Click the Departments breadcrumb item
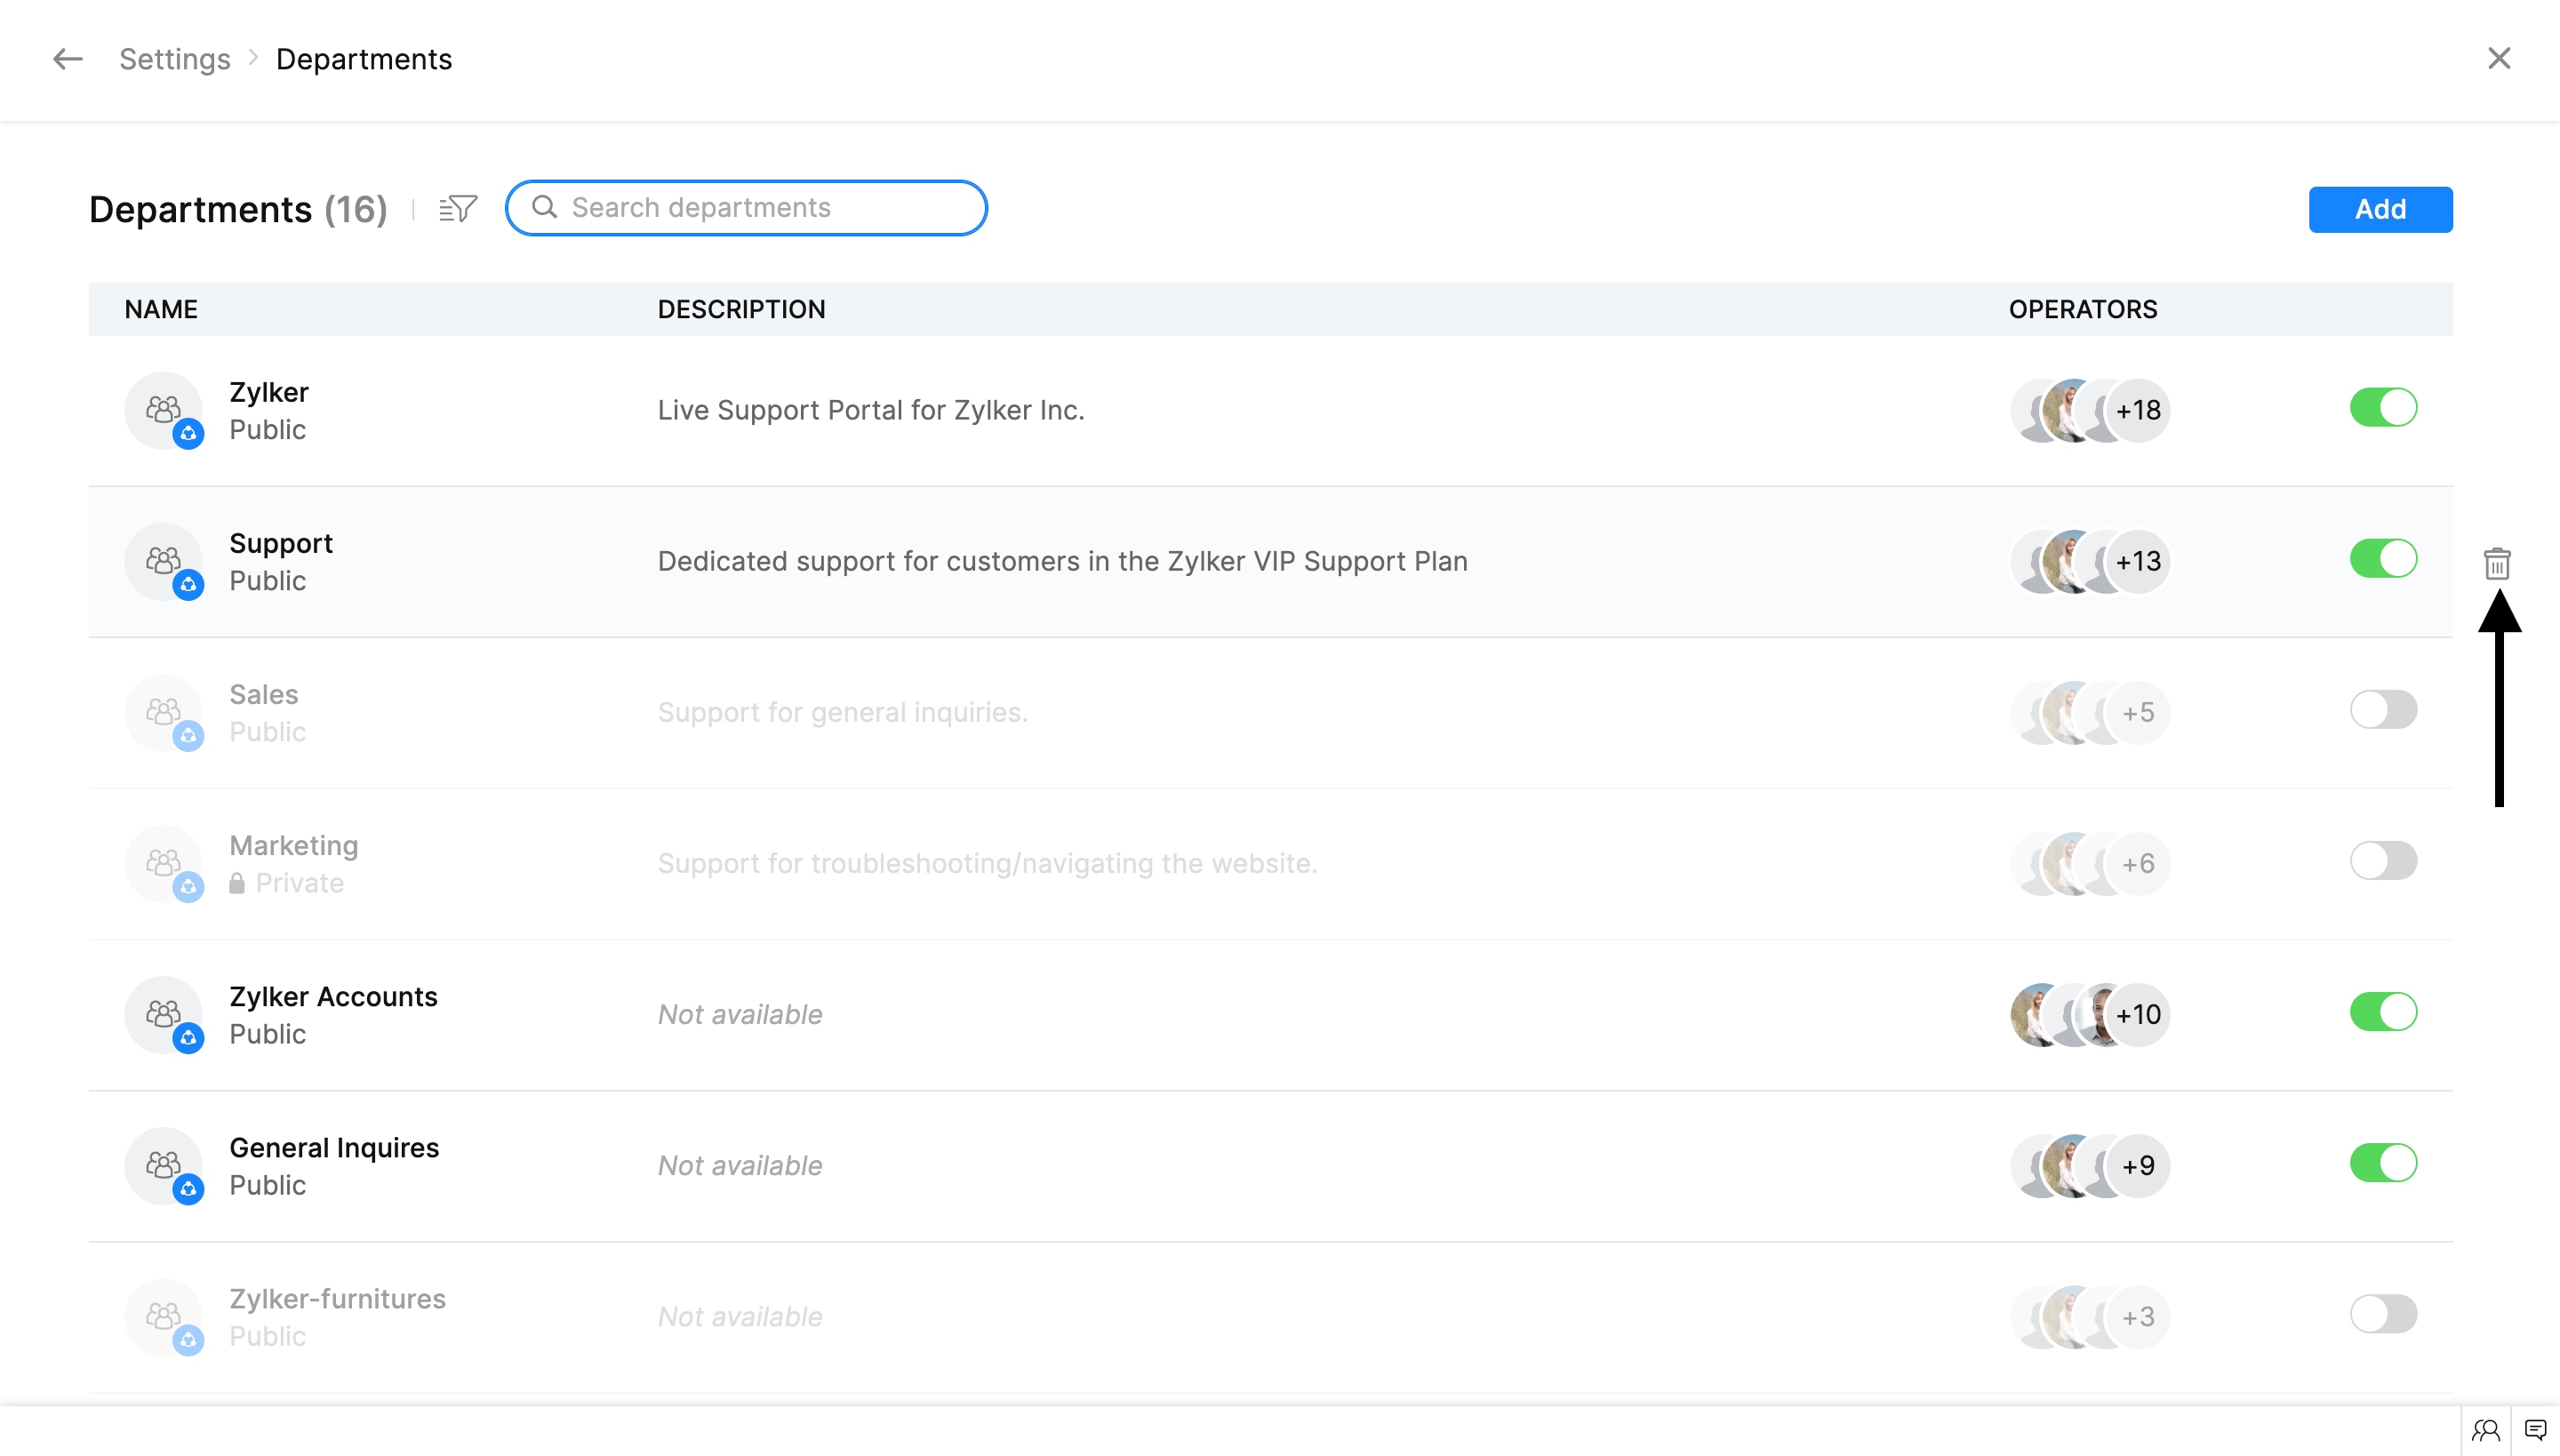The image size is (2560, 1456). tap(364, 59)
